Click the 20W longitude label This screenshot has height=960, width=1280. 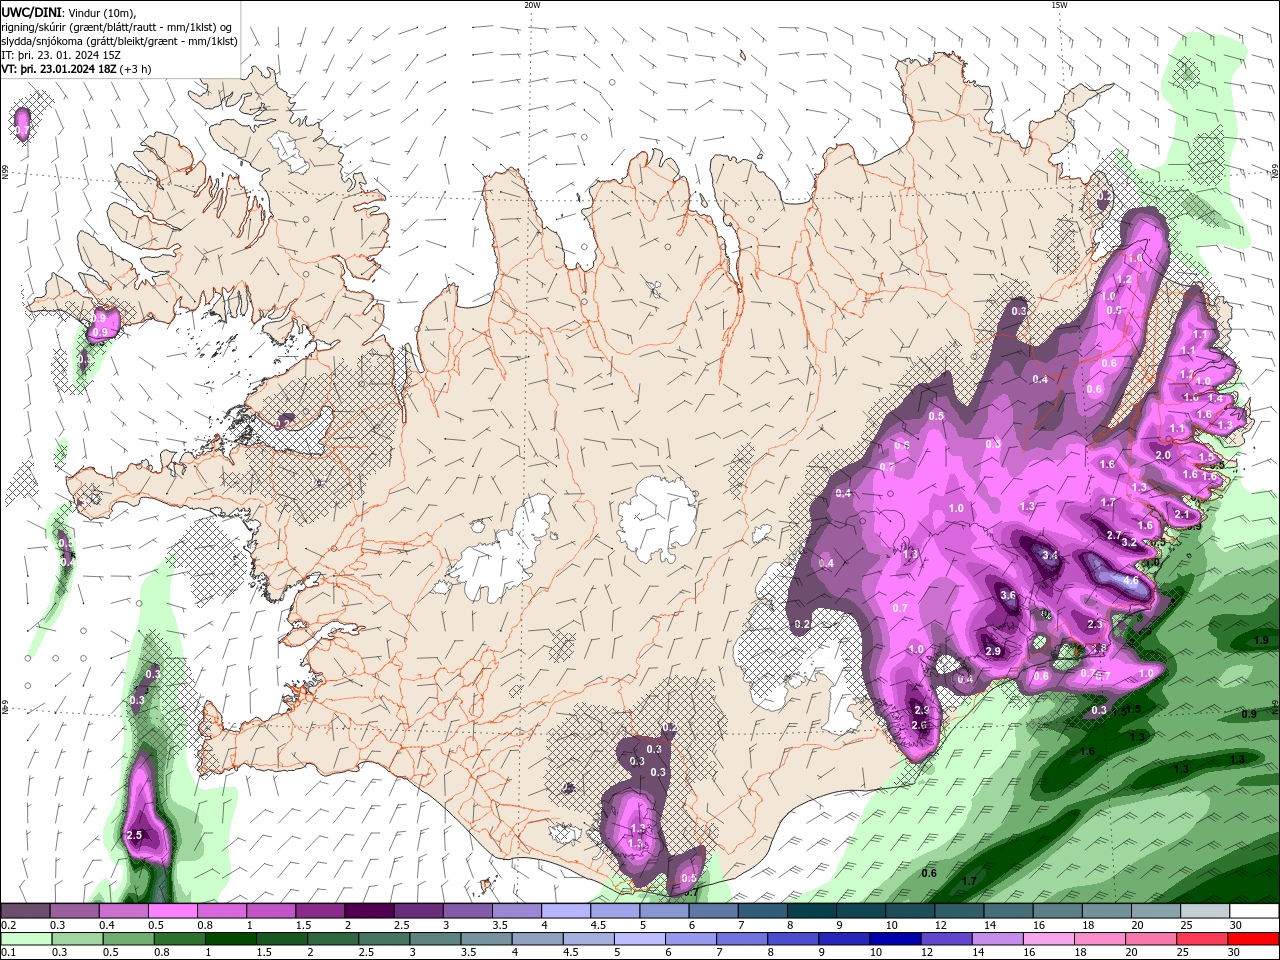[532, 5]
